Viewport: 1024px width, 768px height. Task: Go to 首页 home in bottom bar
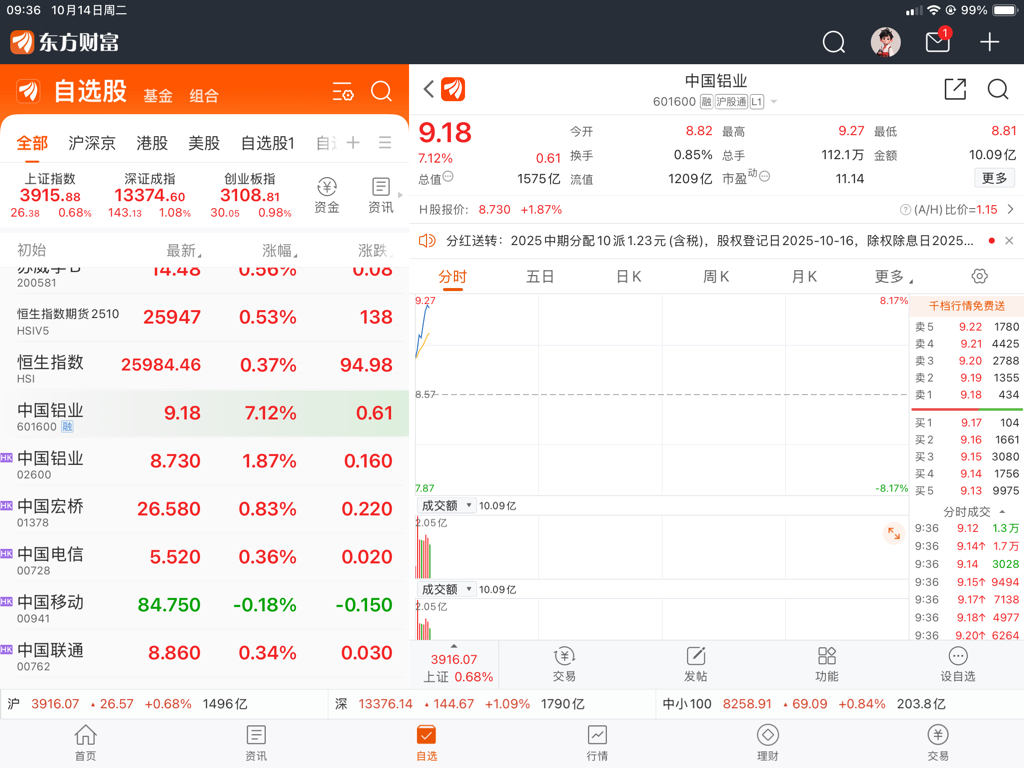point(86,743)
